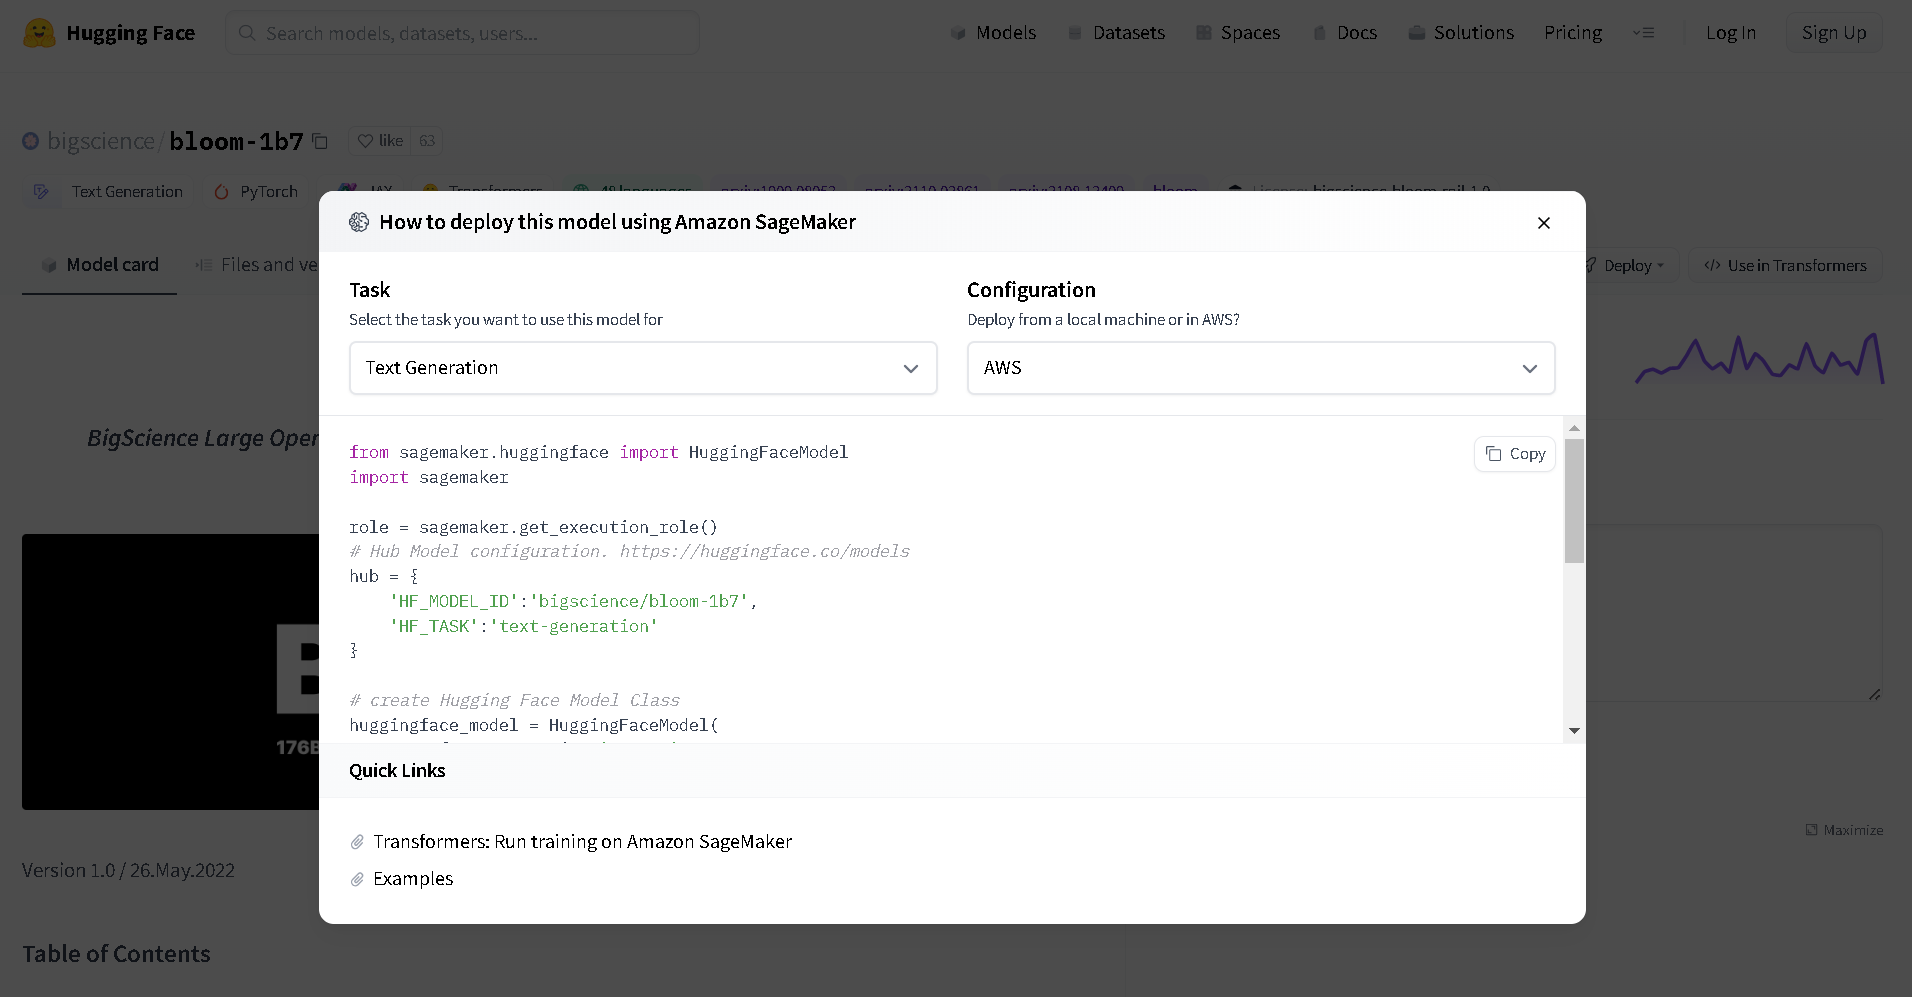Open the Datasets nav item
The image size is (1912, 997).
(x=1116, y=33)
